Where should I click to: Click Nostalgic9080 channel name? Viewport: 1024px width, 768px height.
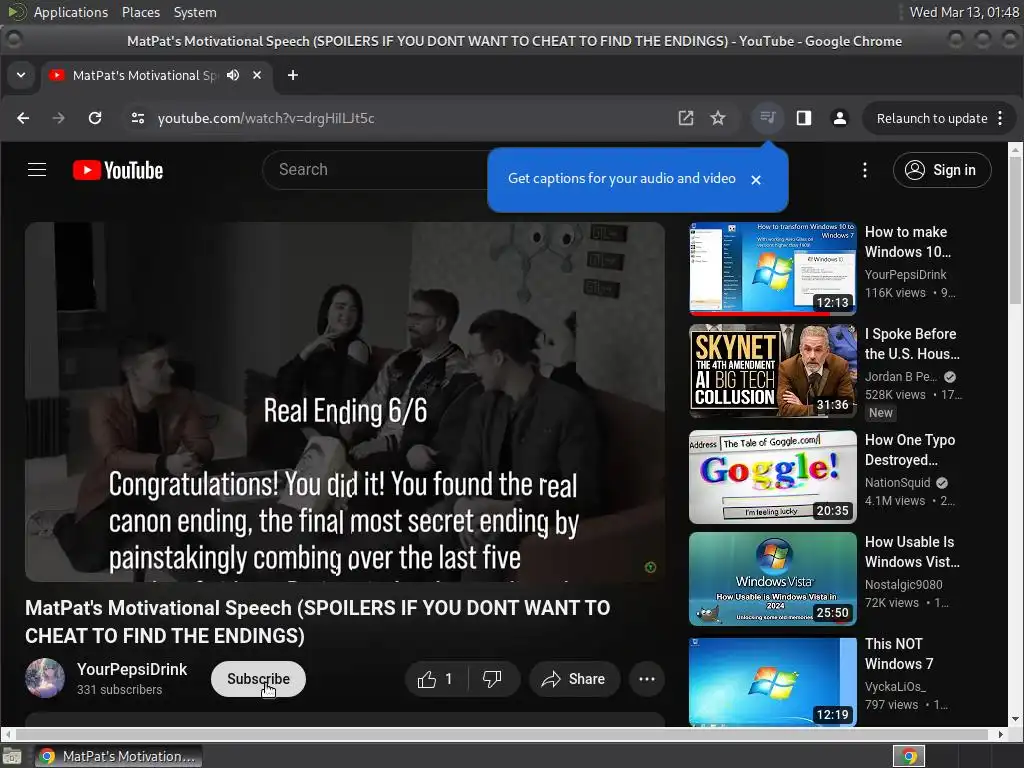903,584
